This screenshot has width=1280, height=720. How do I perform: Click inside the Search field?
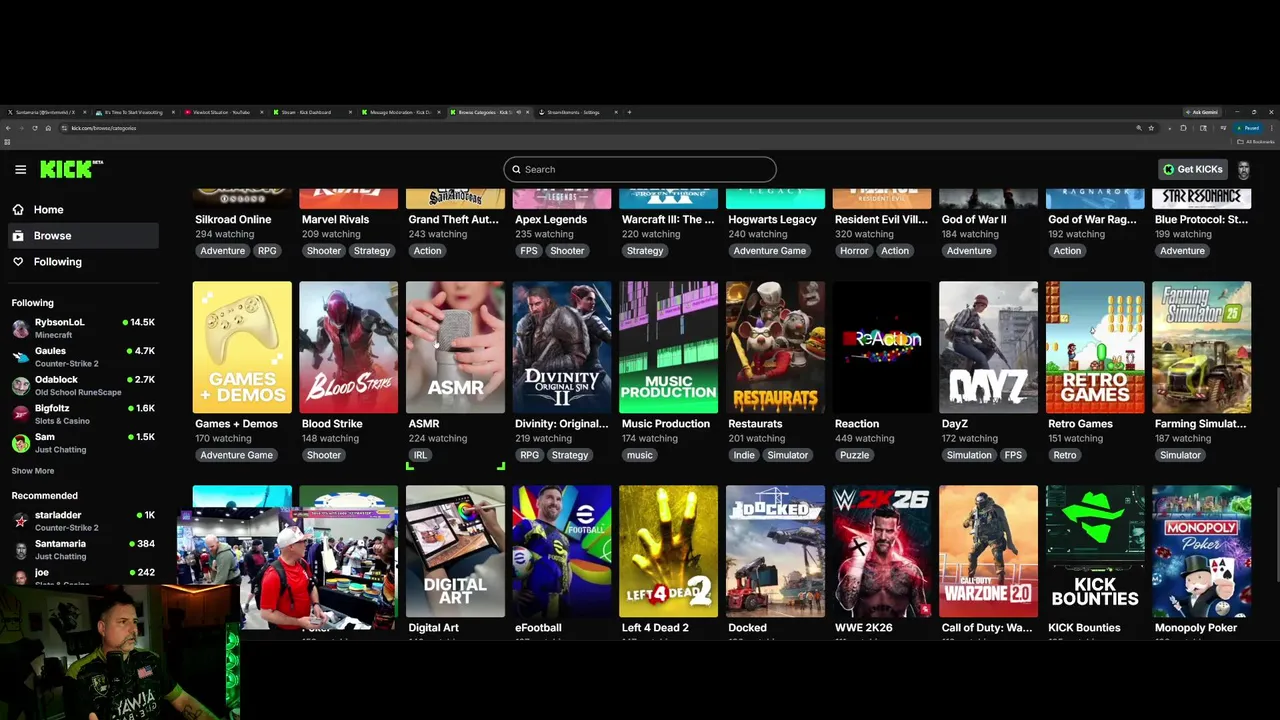[x=640, y=169]
